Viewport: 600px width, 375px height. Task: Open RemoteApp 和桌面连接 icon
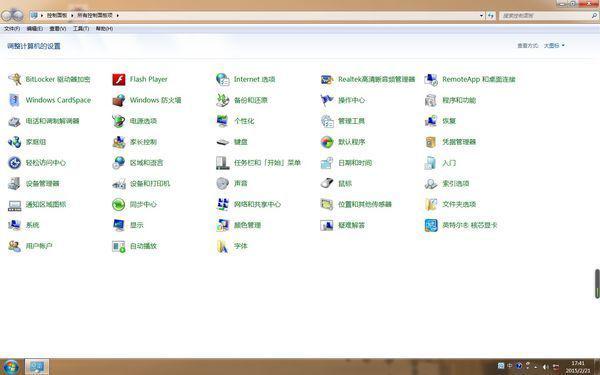(431, 79)
